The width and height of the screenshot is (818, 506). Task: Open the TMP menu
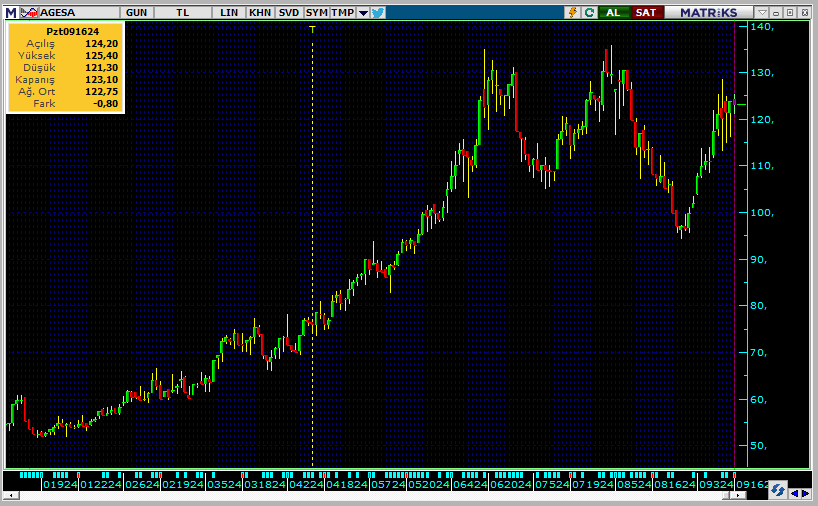point(343,12)
